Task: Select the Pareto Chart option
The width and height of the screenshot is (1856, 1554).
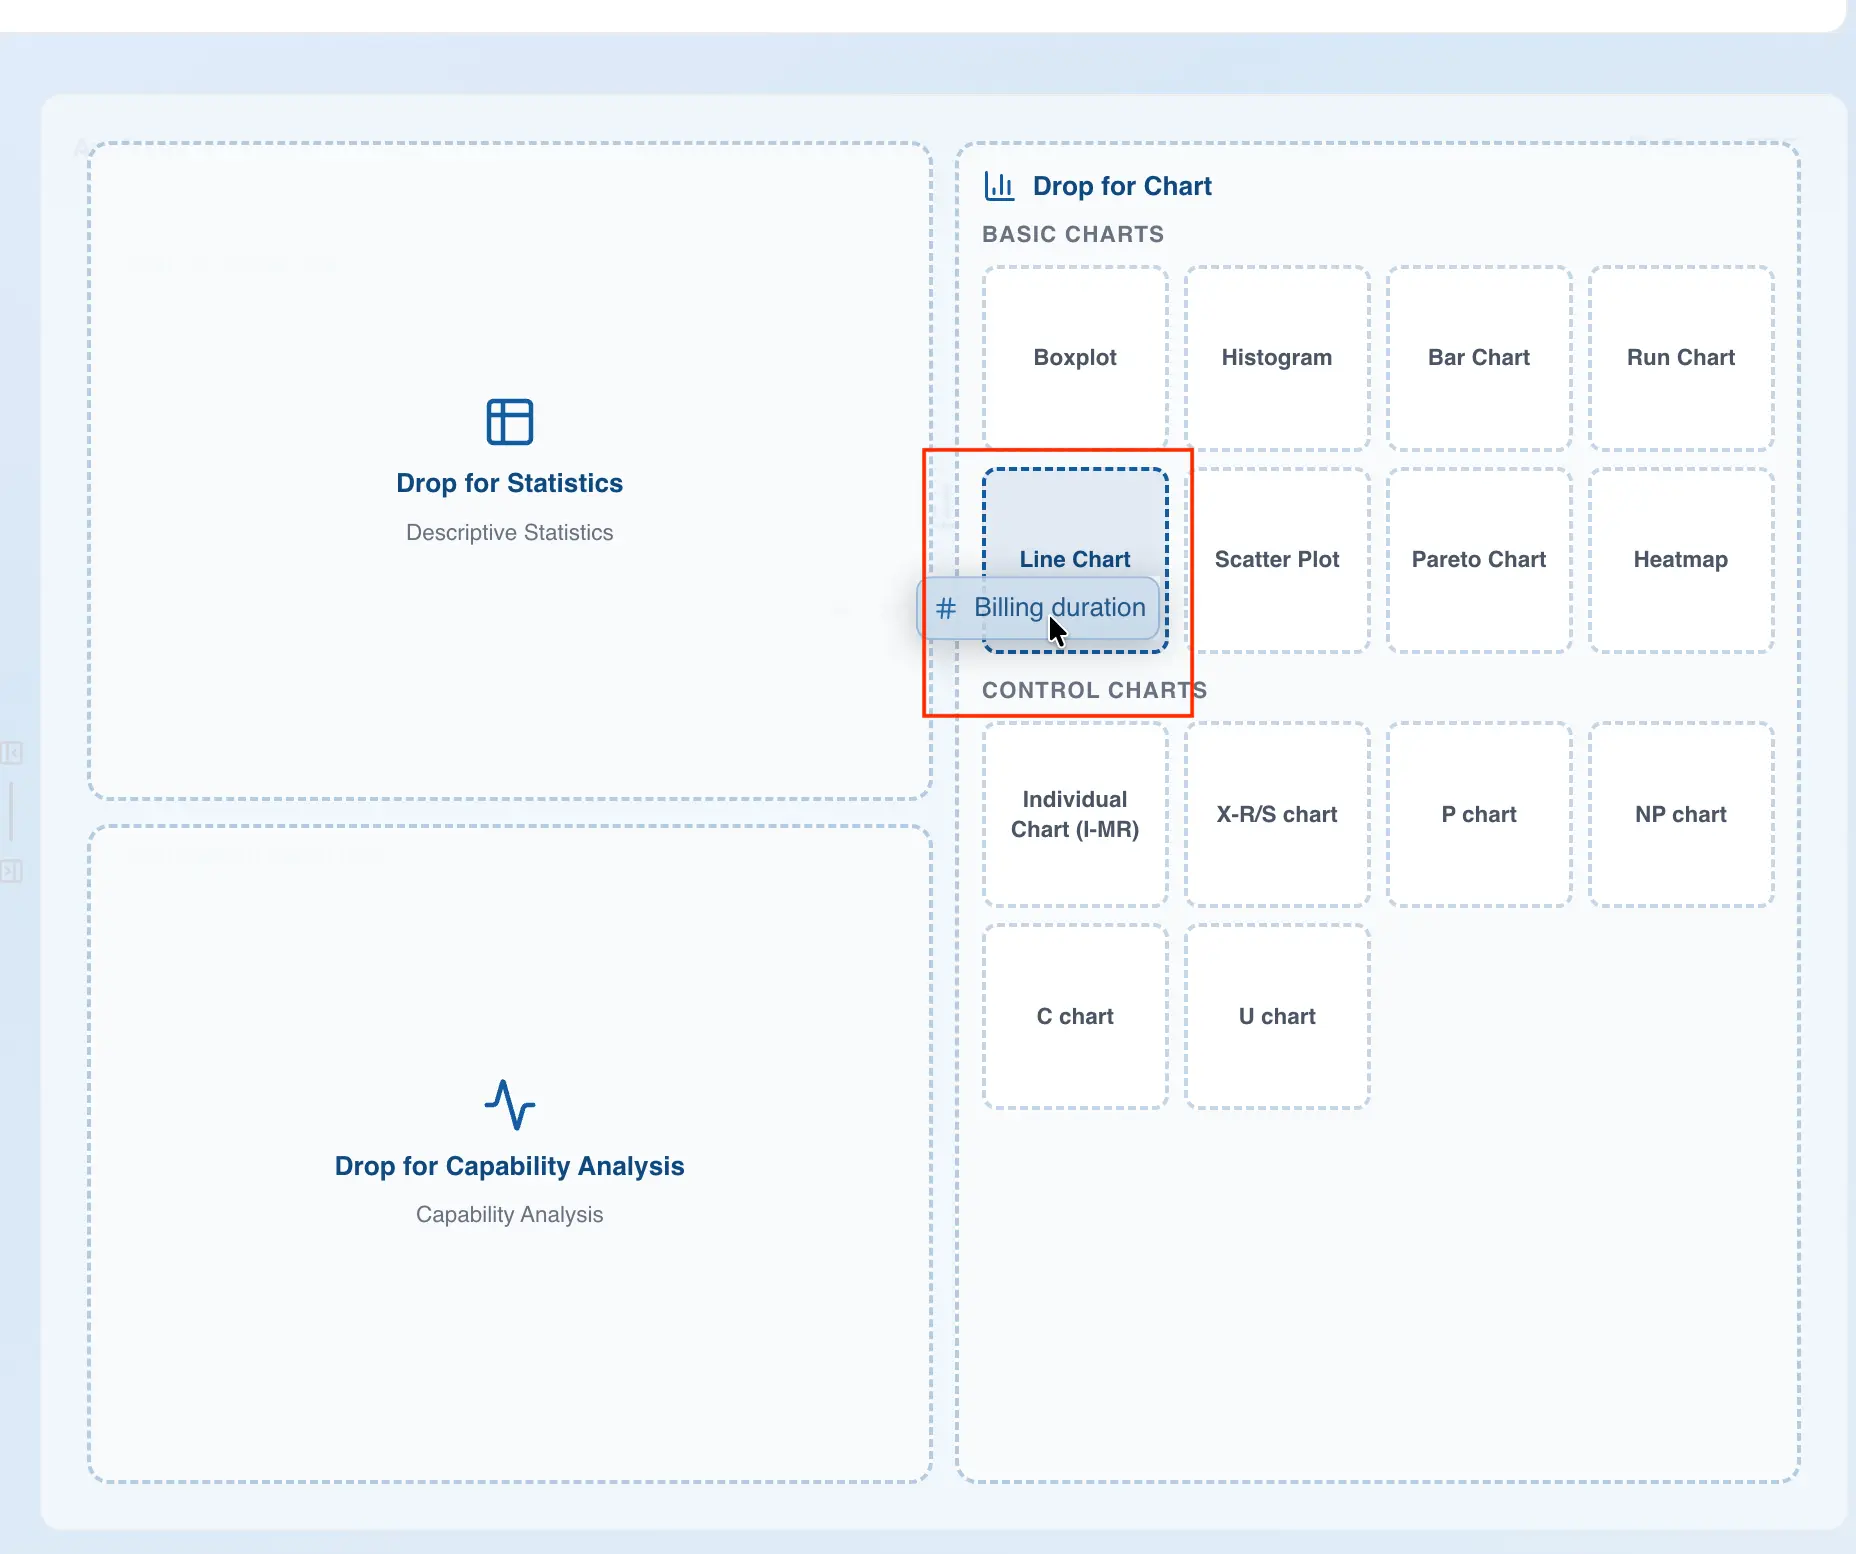Action: [1478, 559]
